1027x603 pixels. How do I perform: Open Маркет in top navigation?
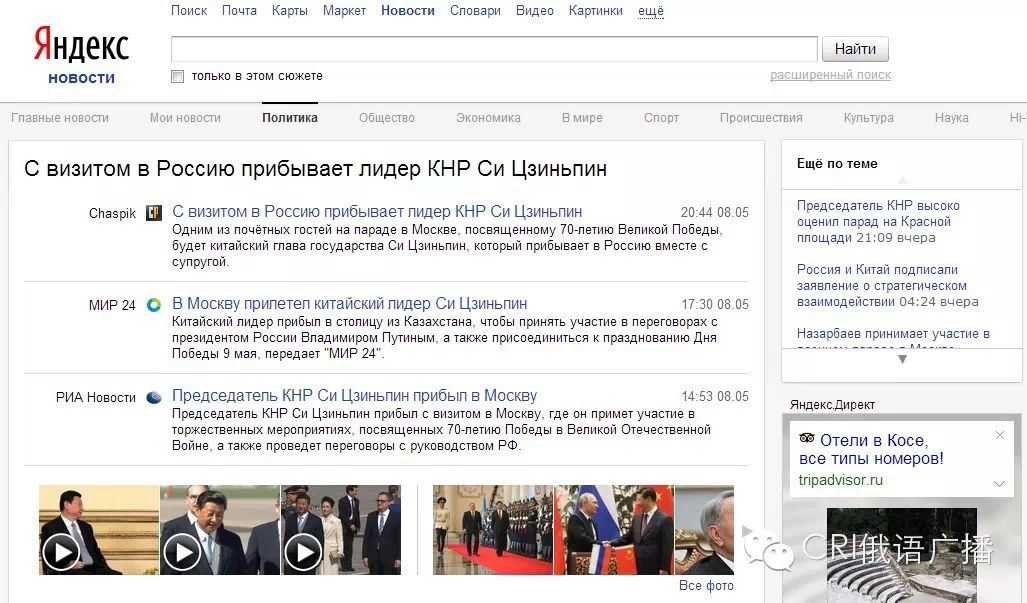(x=345, y=10)
